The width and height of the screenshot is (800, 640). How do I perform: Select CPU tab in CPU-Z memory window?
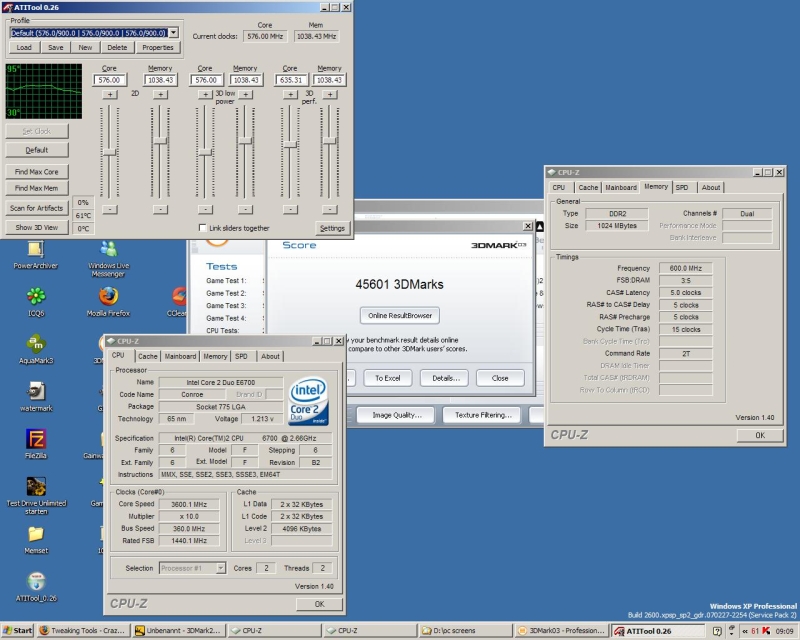[x=559, y=187]
